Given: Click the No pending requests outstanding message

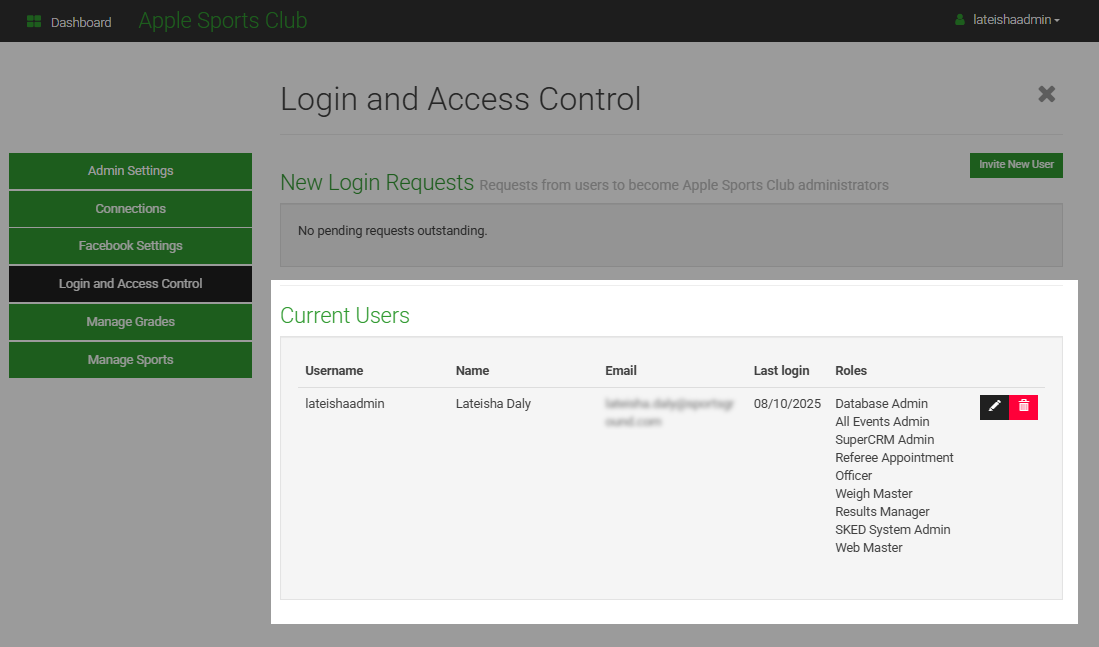Looking at the screenshot, I should (x=392, y=231).
